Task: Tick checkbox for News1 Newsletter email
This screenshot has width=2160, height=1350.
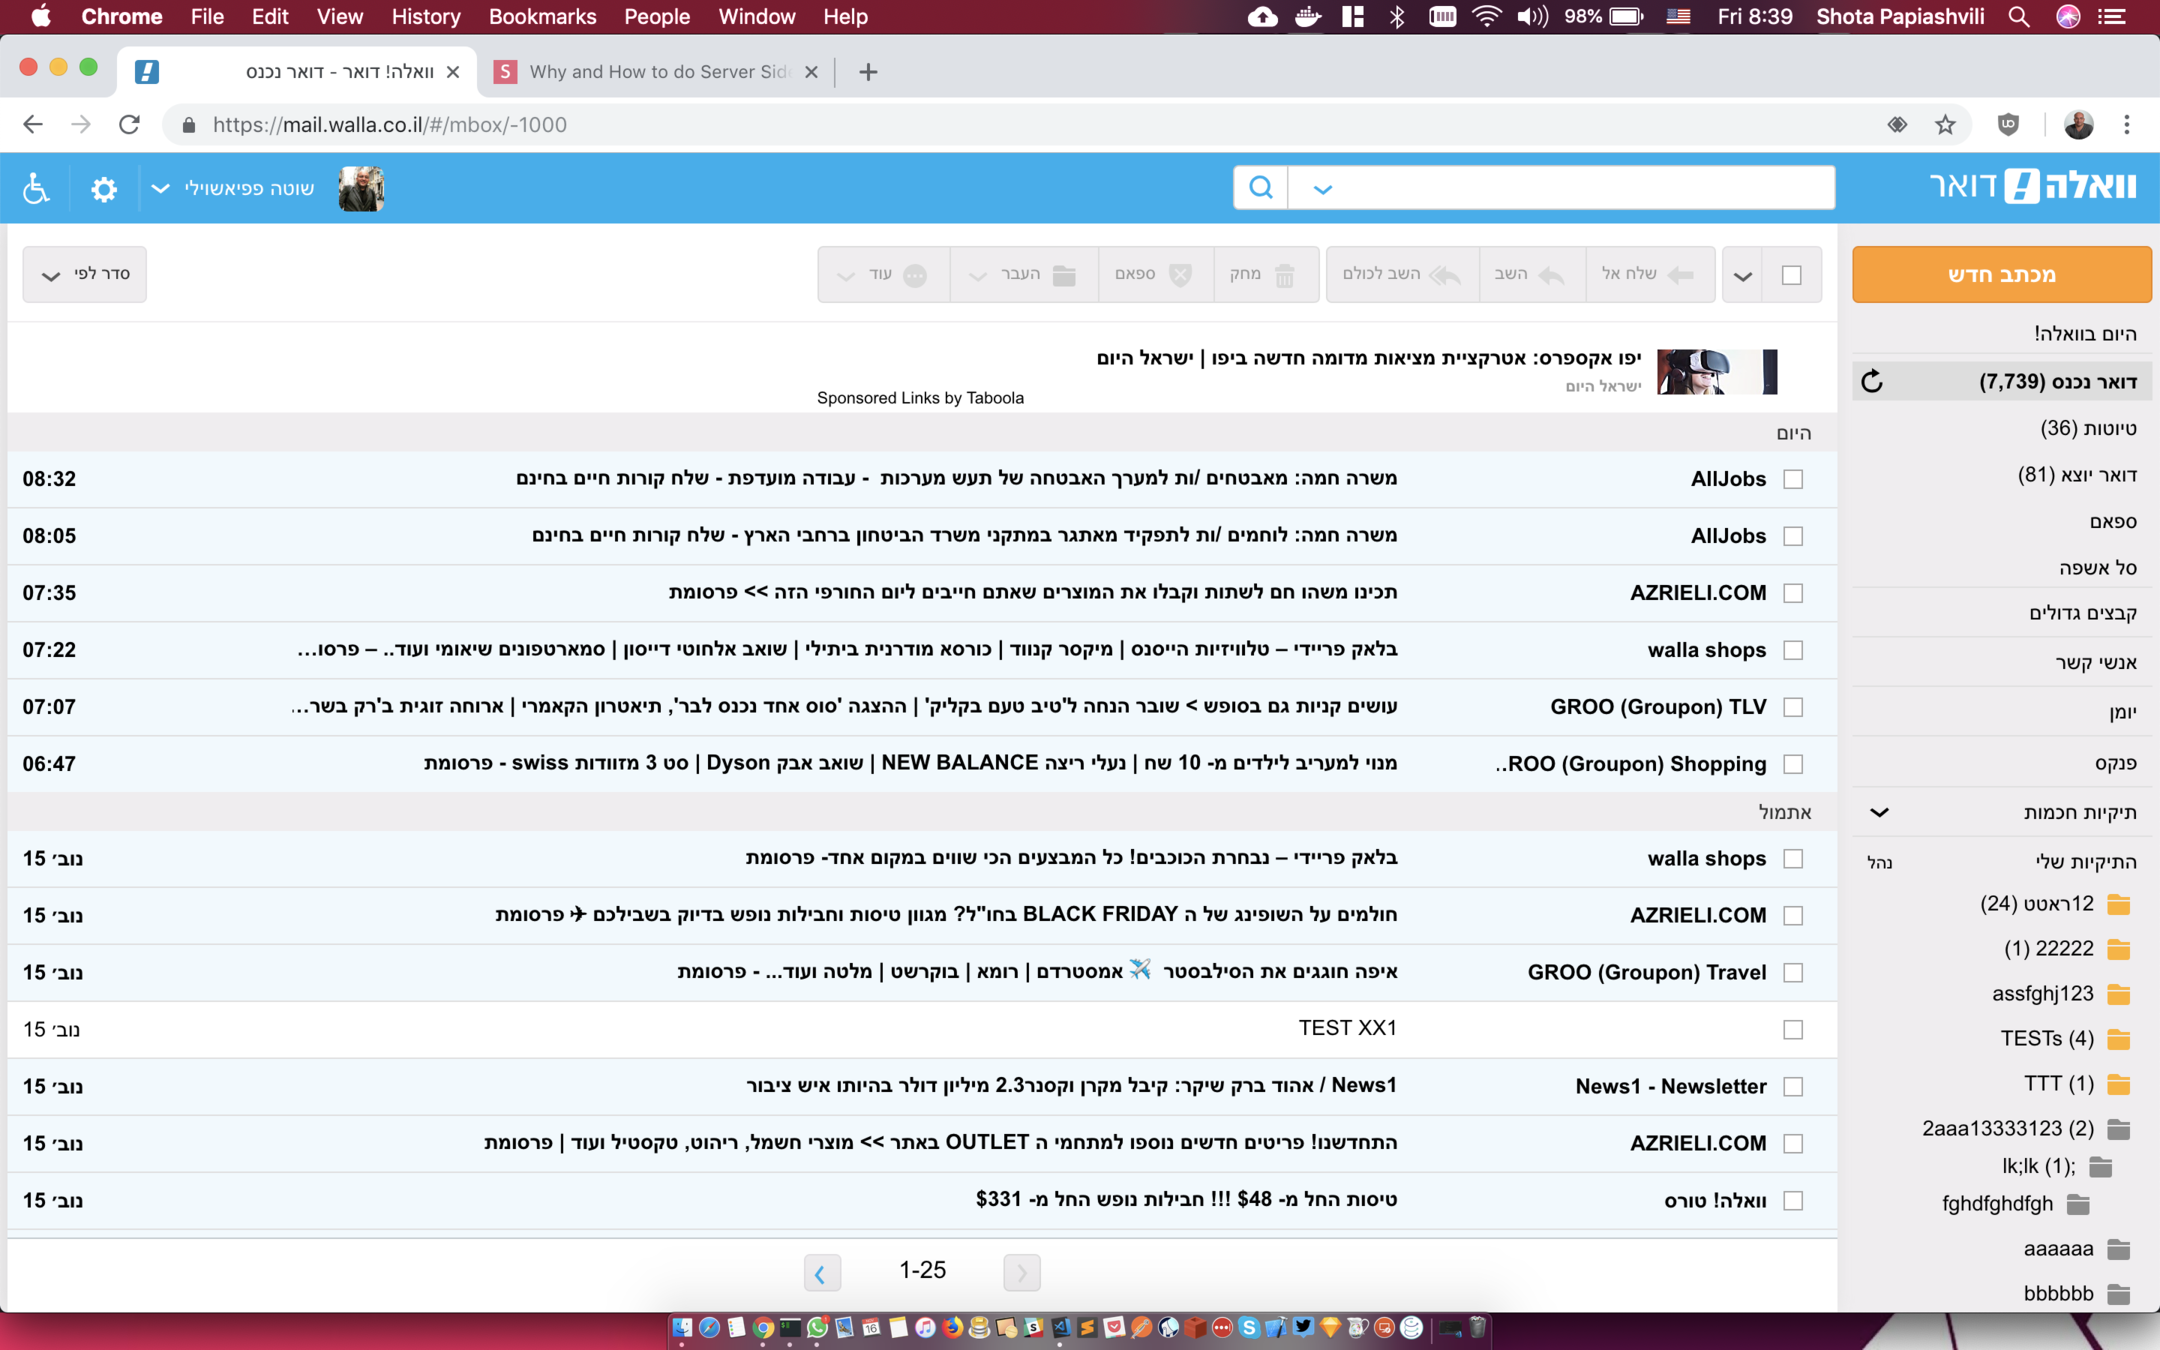Action: (1792, 1086)
